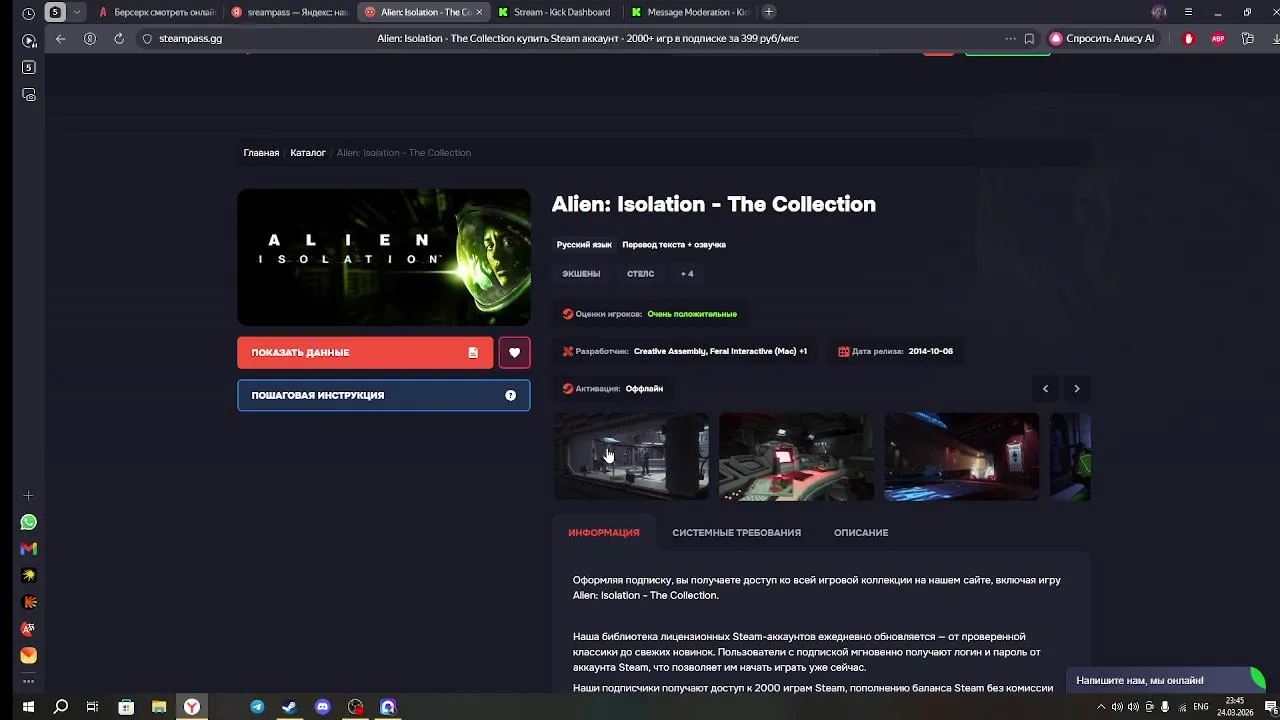Reload the page

pyautogui.click(x=119, y=38)
